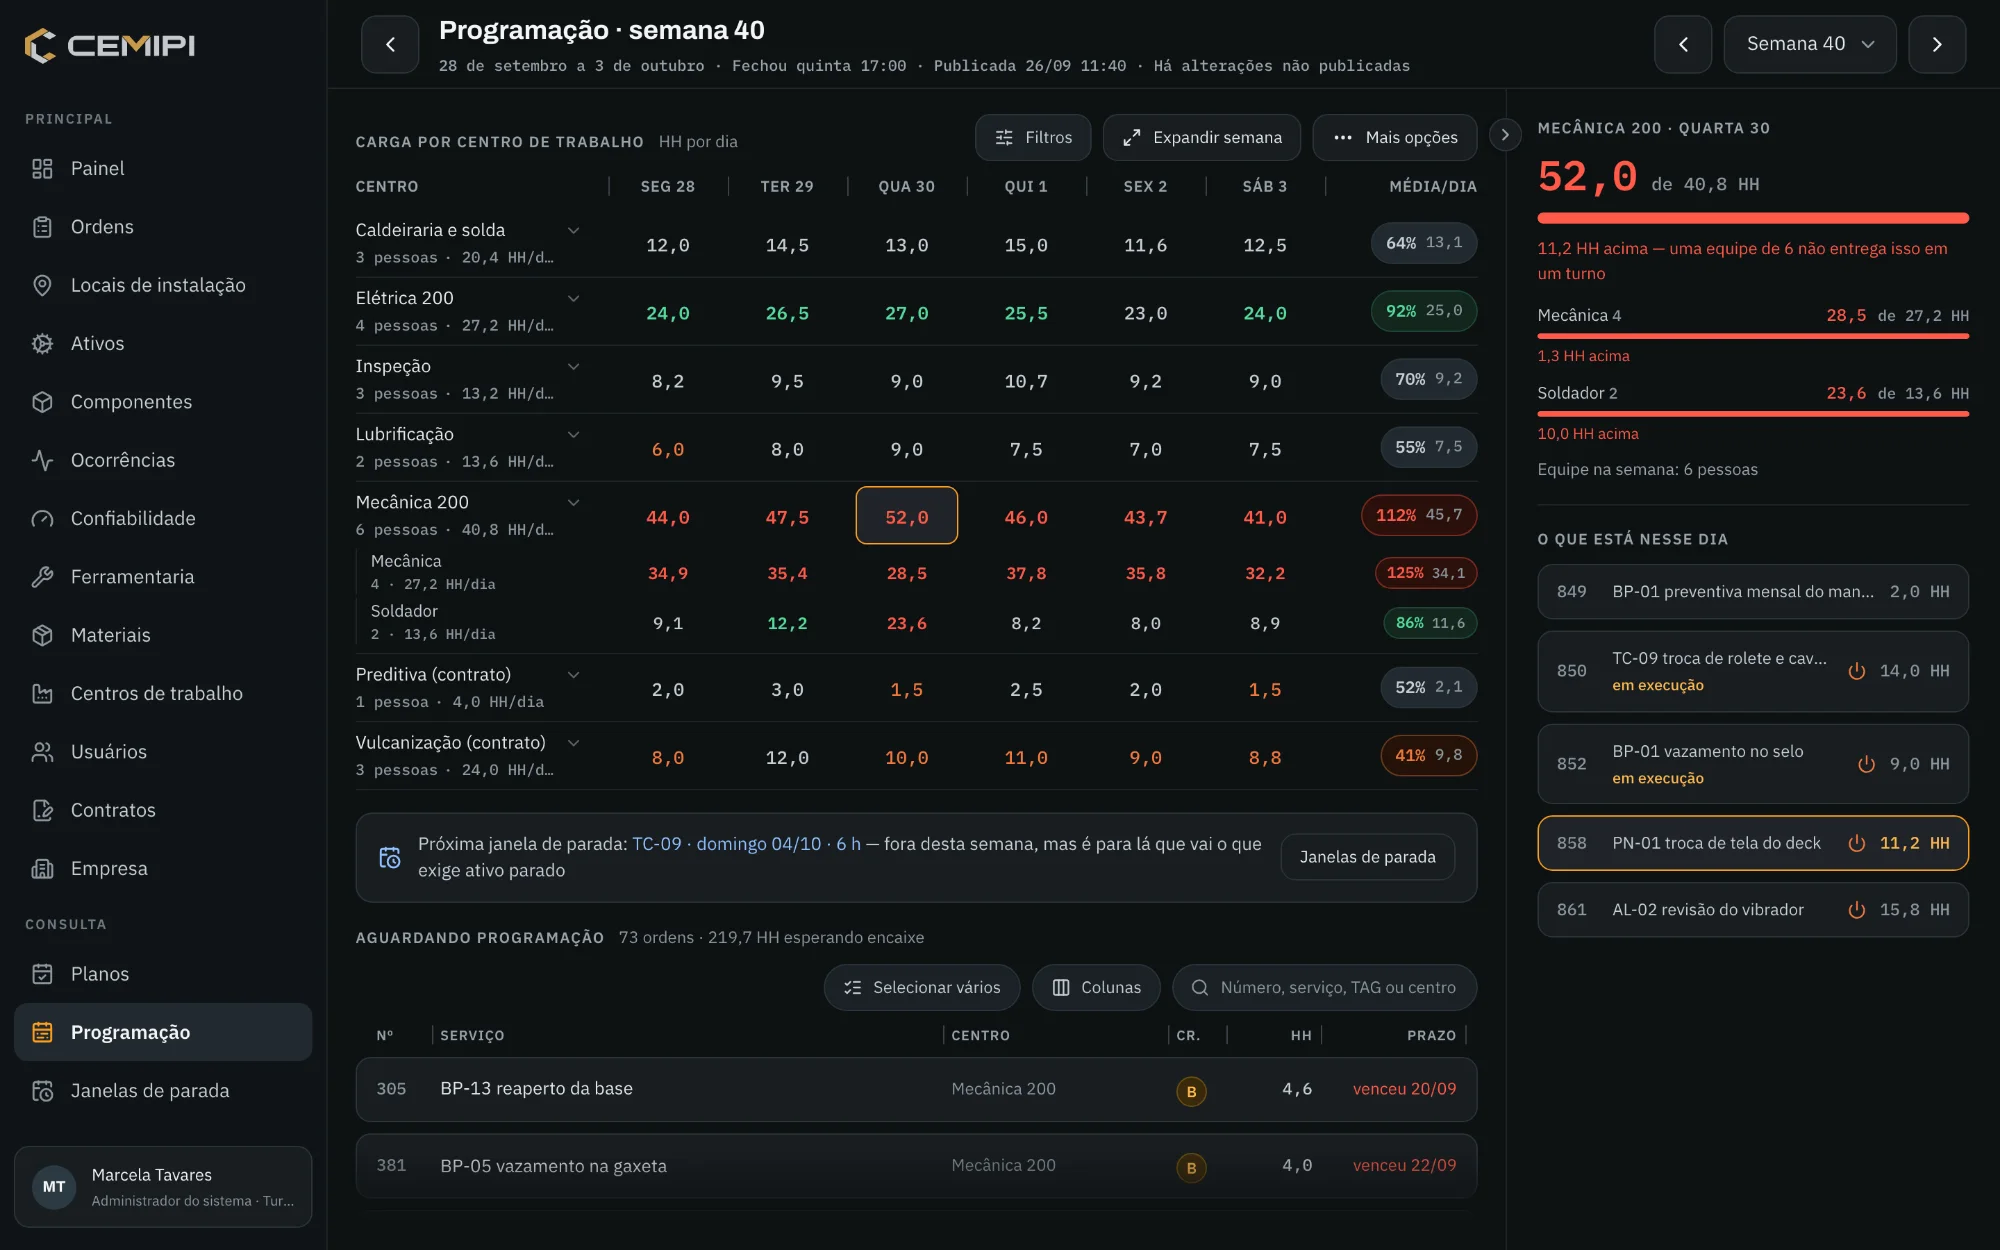The height and width of the screenshot is (1250, 2000).
Task: Open Programação menu item in sidebar
Action: (x=163, y=1032)
